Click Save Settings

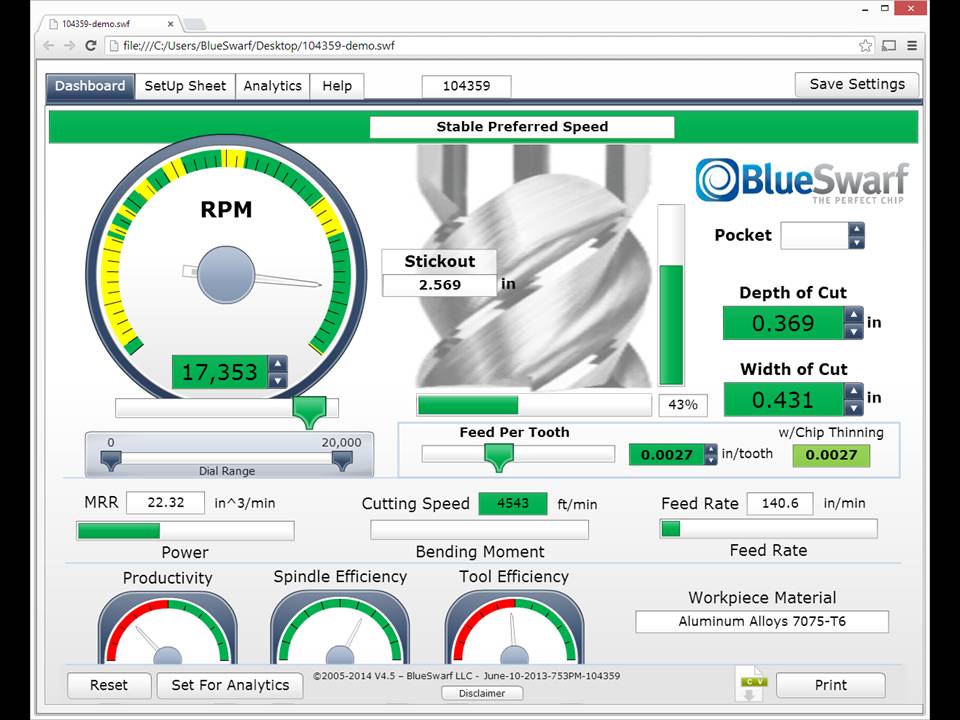coord(857,84)
